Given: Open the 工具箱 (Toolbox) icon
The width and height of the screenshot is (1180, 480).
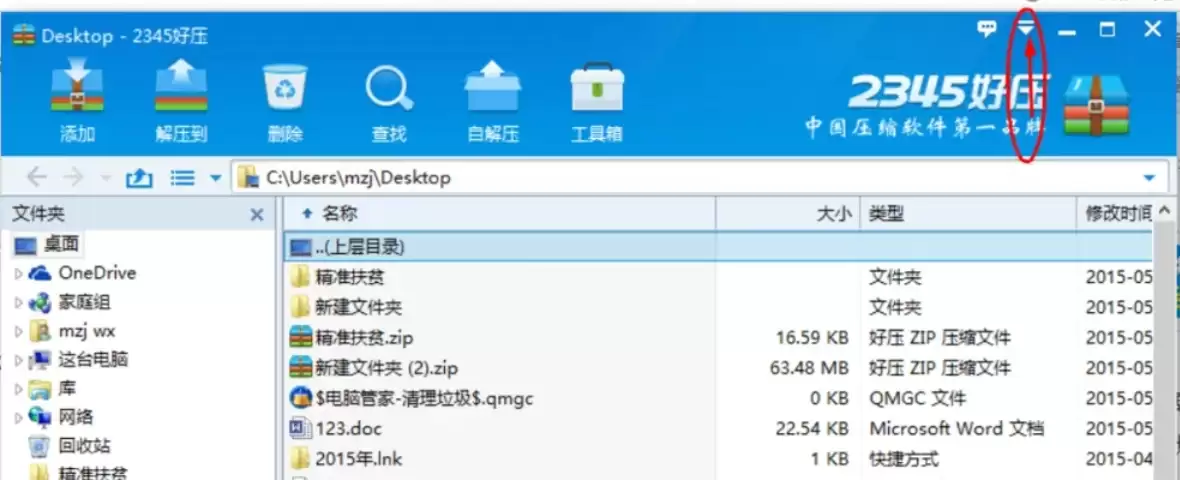Looking at the screenshot, I should [597, 103].
